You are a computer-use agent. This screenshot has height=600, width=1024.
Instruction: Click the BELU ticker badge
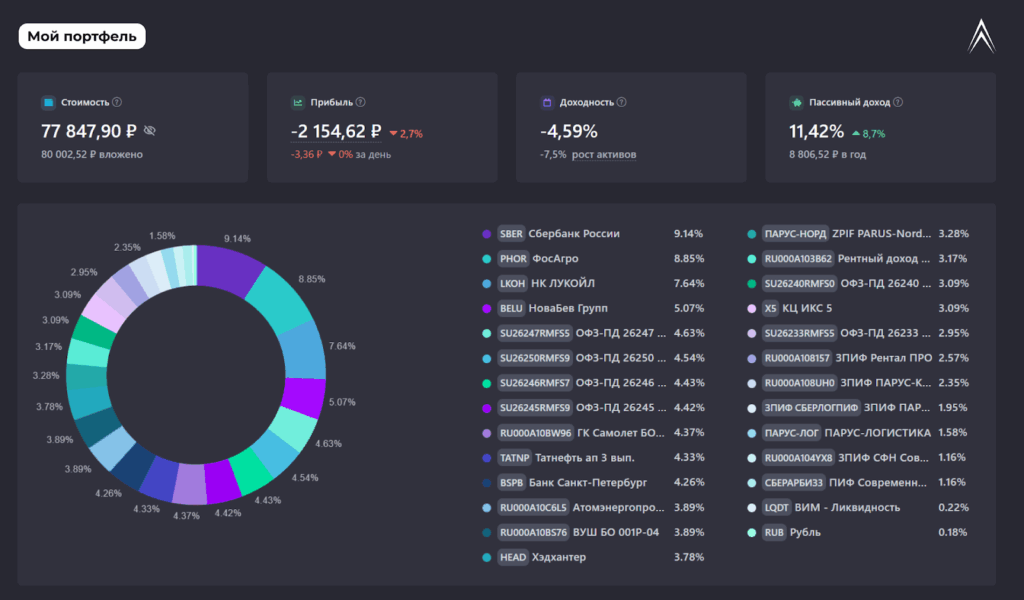coord(511,308)
